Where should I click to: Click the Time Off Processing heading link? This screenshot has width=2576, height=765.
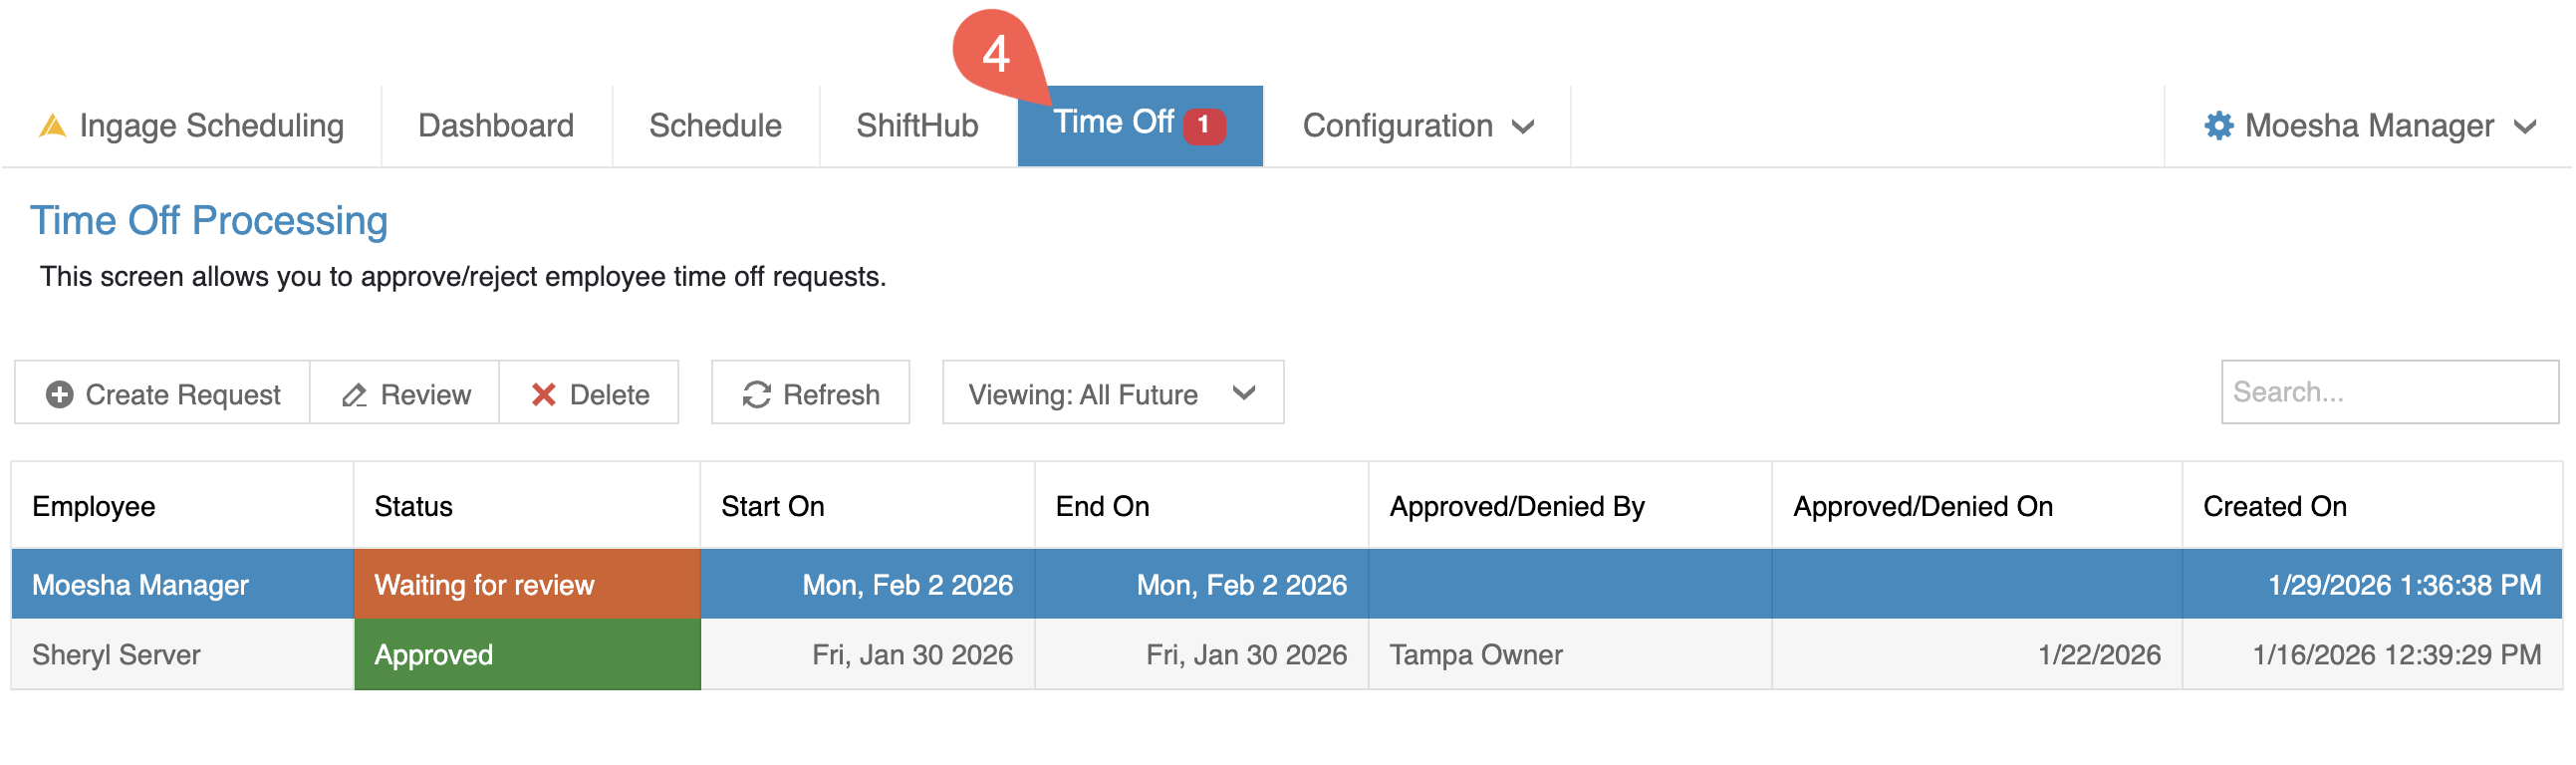209,221
